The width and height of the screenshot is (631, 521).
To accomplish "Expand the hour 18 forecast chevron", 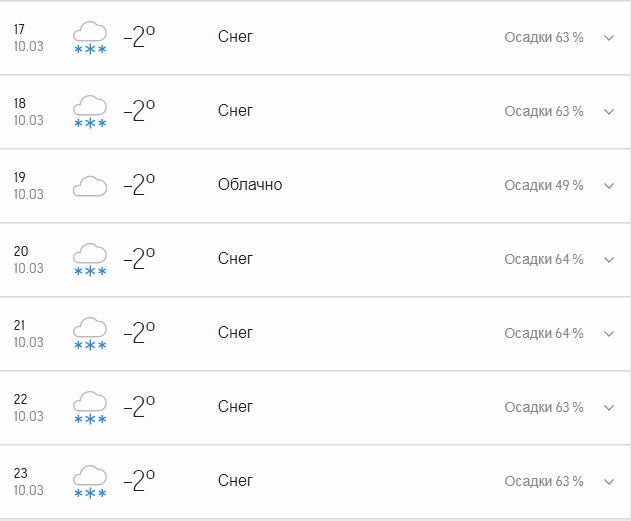I will (x=609, y=112).
